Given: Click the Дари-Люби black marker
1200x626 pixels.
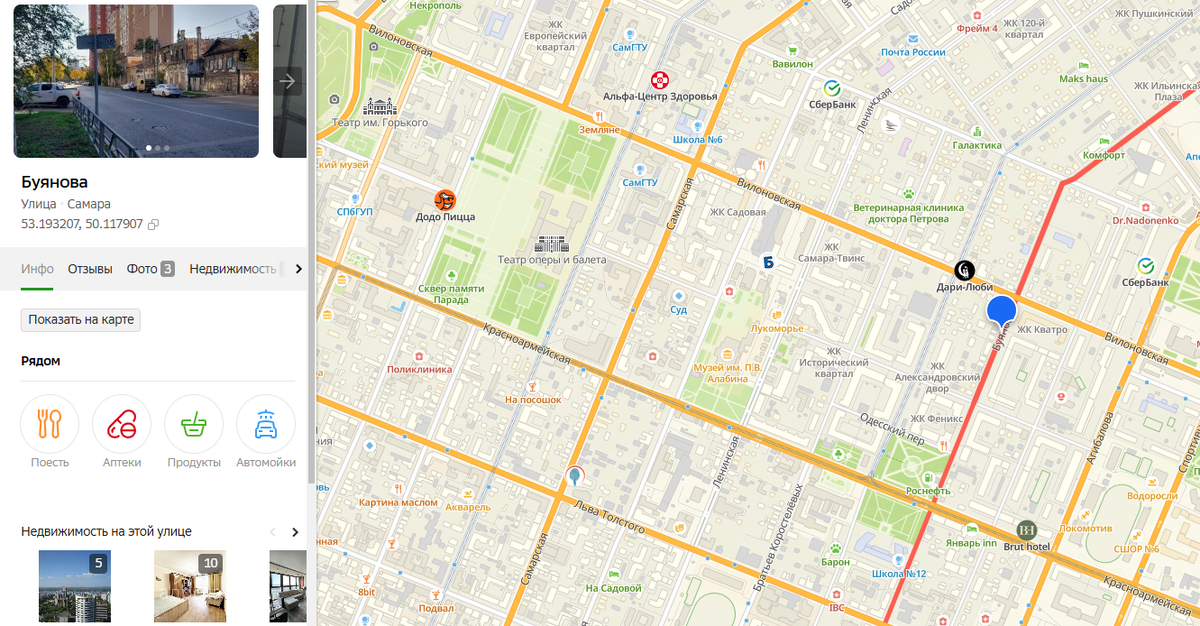Looking at the screenshot, I should (x=965, y=269).
